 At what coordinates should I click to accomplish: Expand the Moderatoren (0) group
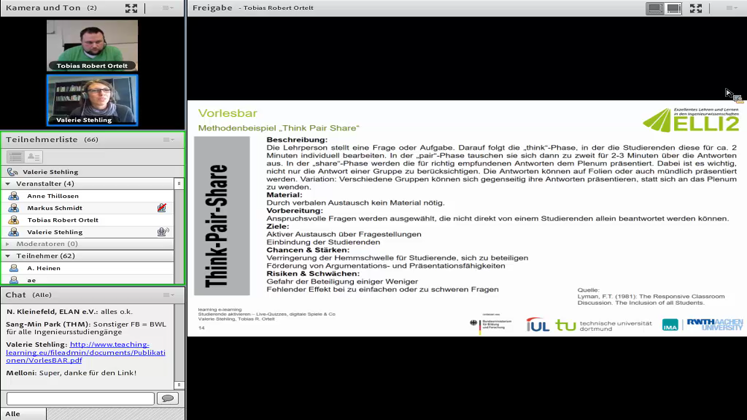8,244
